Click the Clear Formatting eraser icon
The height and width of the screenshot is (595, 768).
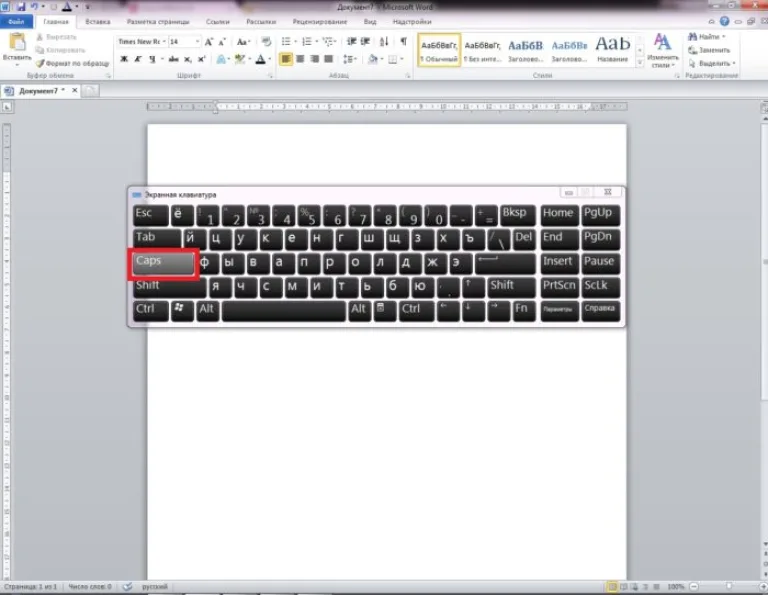tap(266, 42)
